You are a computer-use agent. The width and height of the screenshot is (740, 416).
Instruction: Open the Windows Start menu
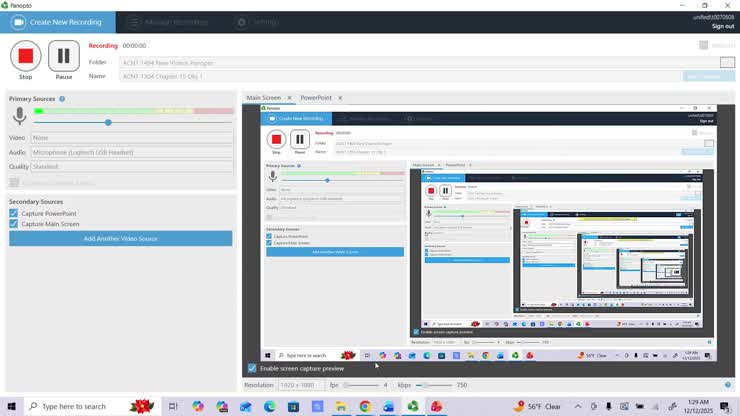click(x=12, y=407)
